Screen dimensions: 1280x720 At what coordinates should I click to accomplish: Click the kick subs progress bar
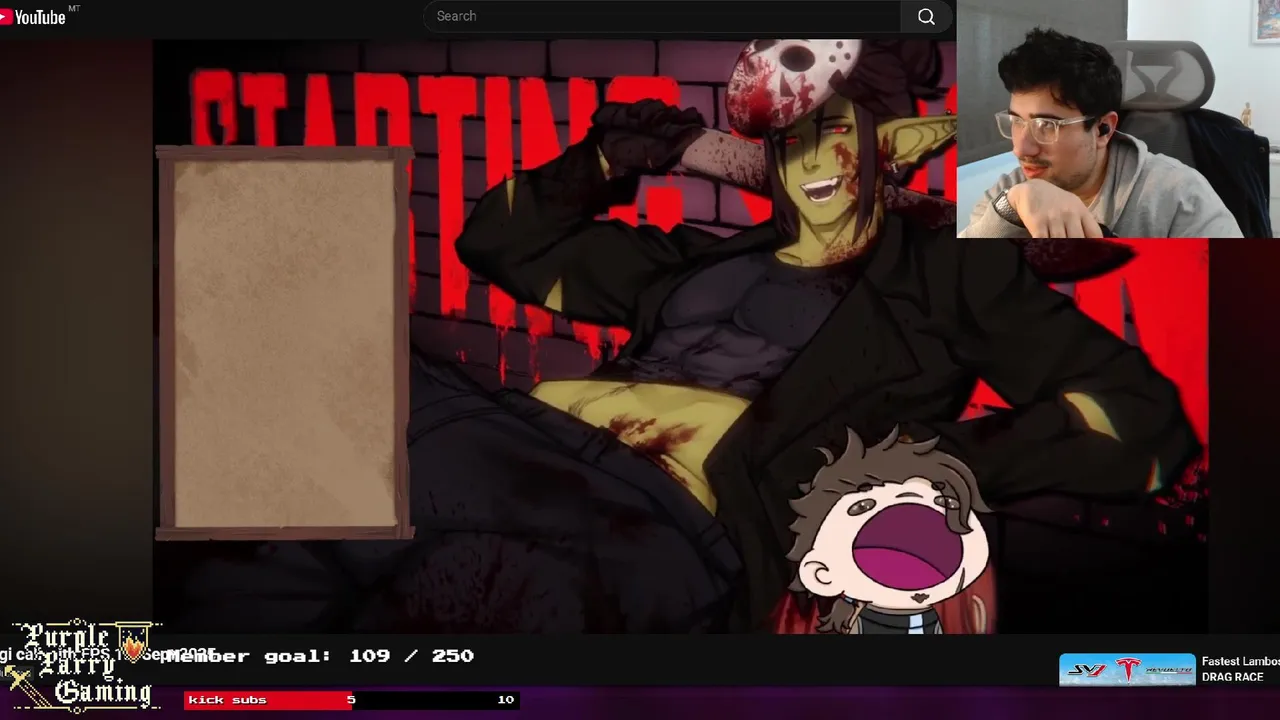(x=351, y=699)
